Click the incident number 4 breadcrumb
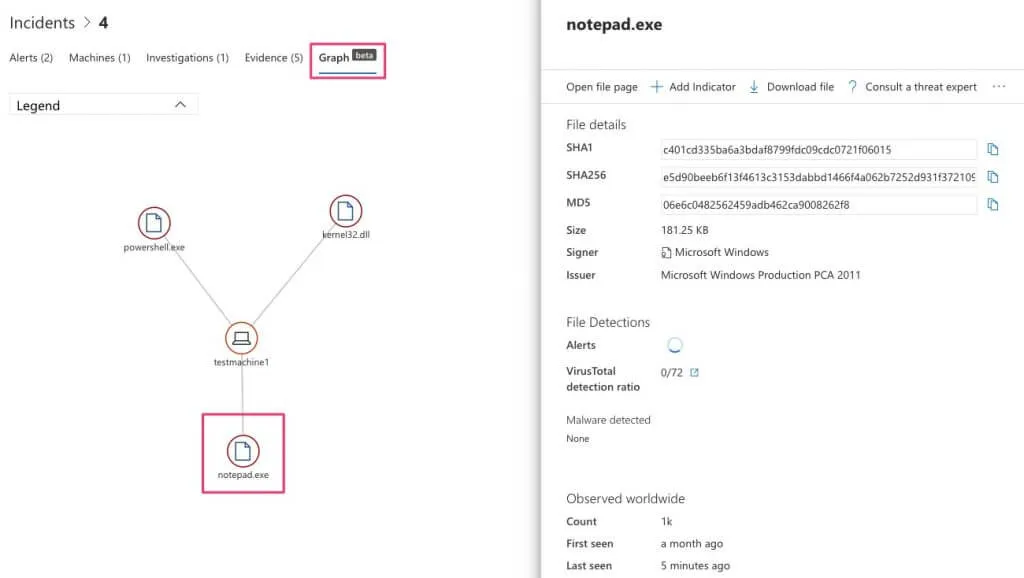The height and width of the screenshot is (578, 1024). click(103, 23)
